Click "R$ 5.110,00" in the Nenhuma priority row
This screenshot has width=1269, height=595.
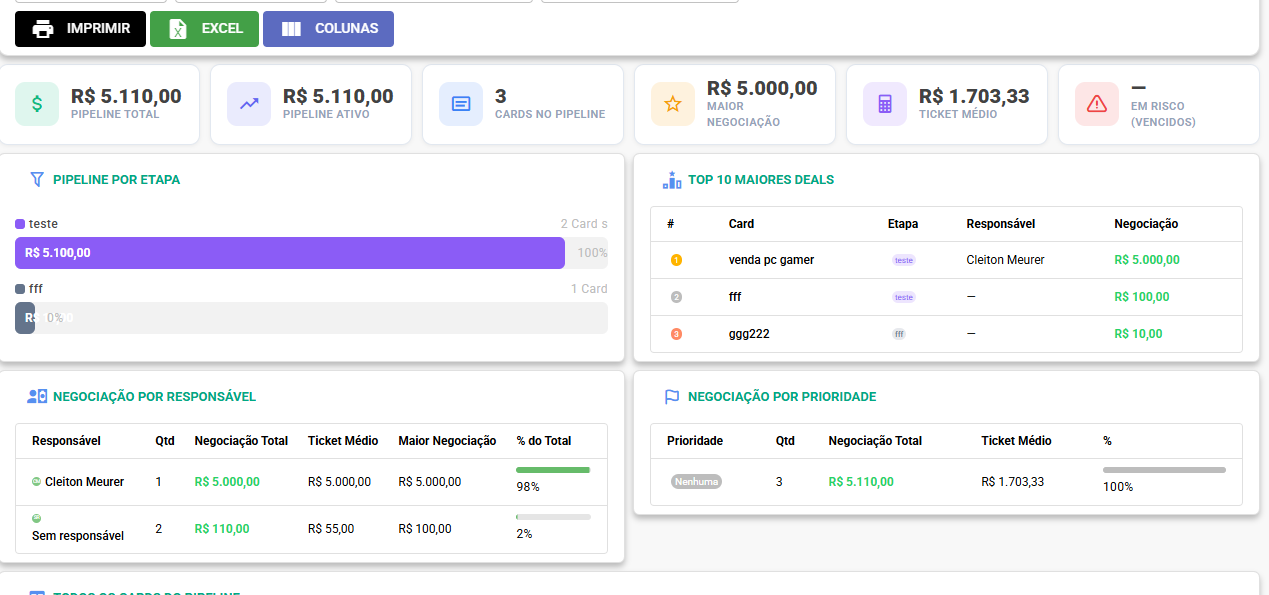point(861,482)
